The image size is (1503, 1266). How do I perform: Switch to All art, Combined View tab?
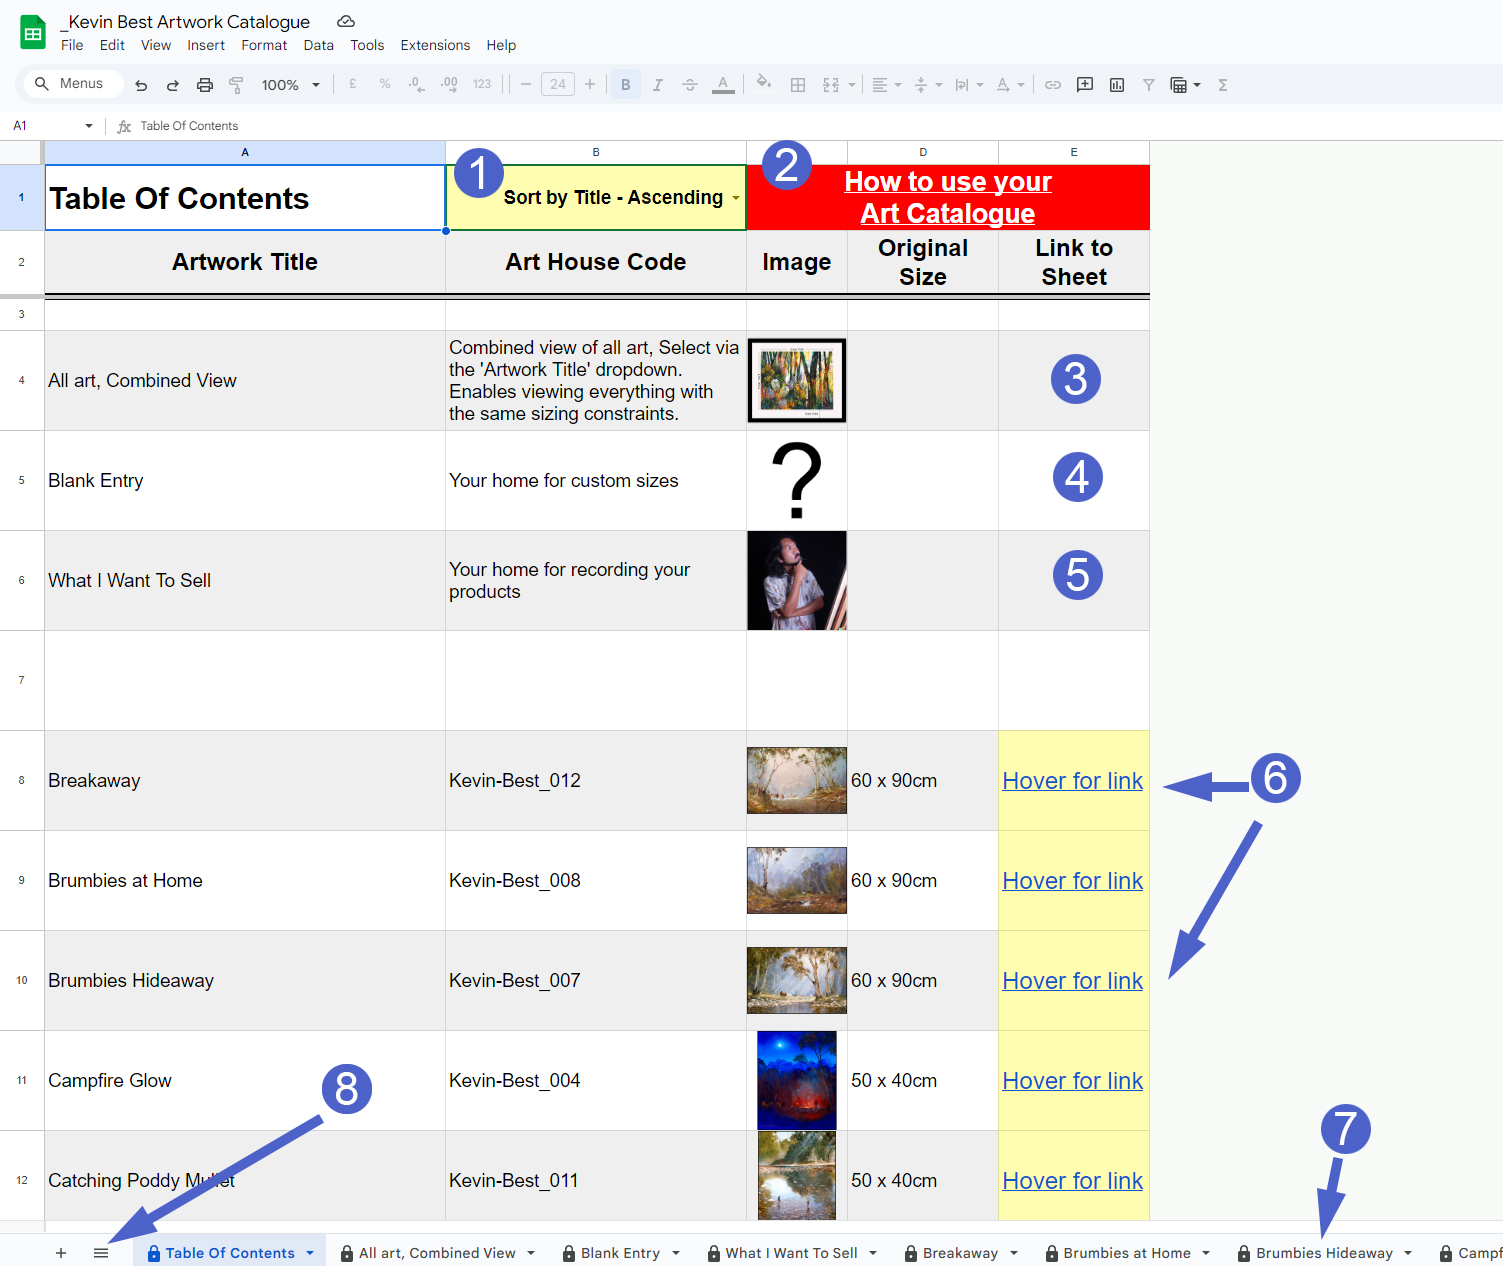(x=437, y=1253)
